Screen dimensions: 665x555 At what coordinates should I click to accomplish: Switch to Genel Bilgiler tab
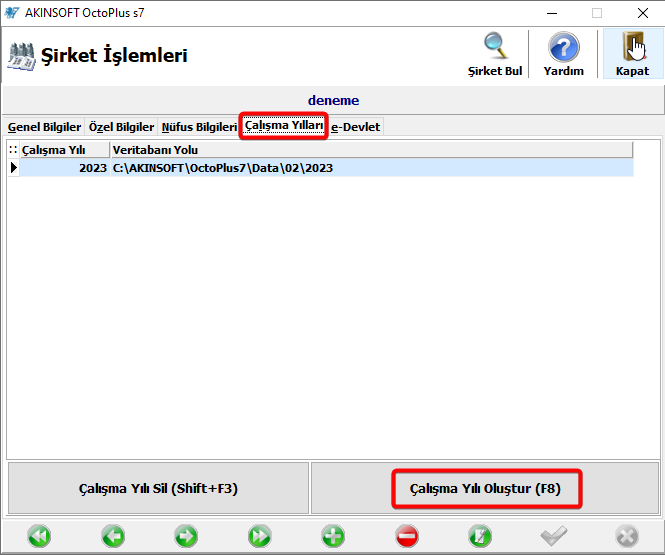coord(44,127)
